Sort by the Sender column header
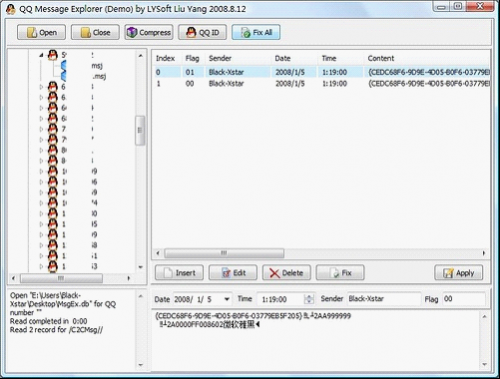 click(x=220, y=58)
